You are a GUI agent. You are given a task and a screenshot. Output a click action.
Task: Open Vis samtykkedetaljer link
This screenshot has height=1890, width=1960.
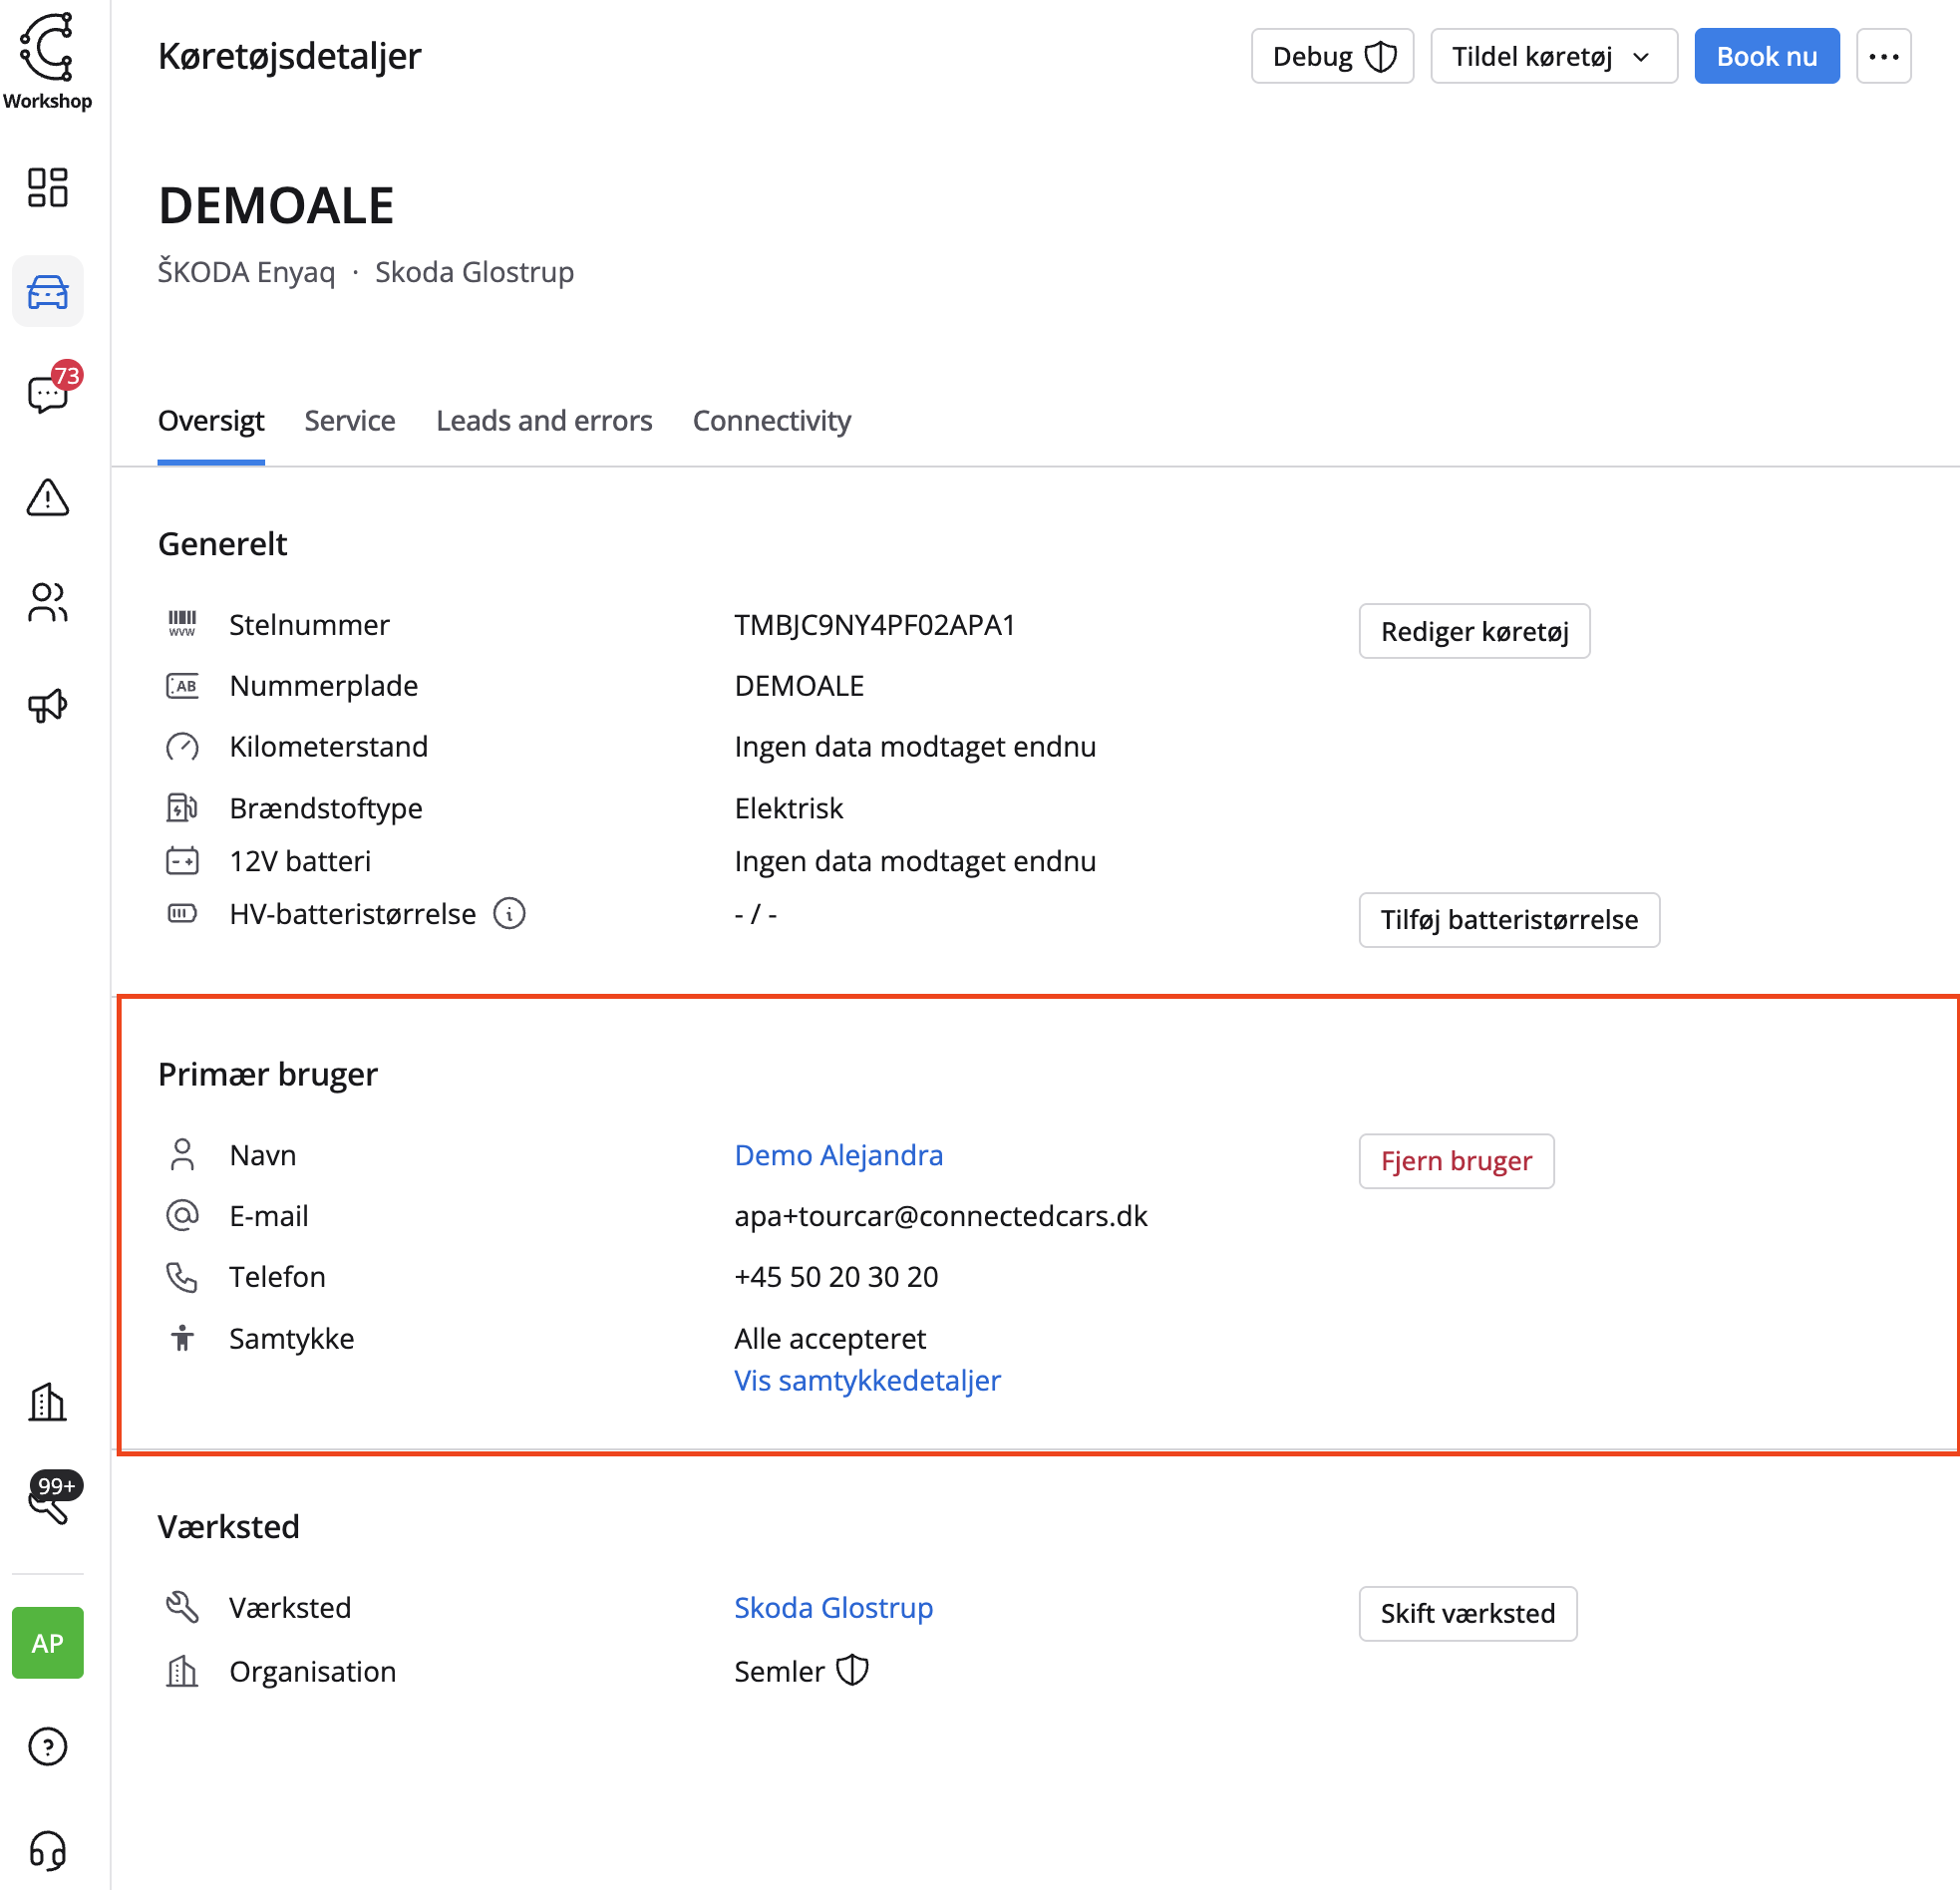(867, 1380)
